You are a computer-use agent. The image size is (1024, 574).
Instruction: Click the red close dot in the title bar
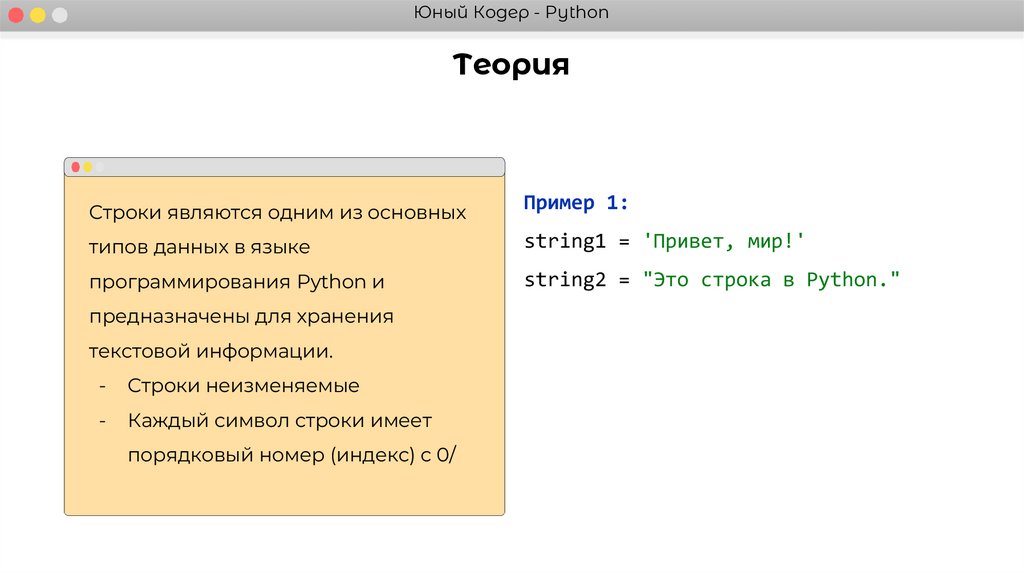coord(16,15)
